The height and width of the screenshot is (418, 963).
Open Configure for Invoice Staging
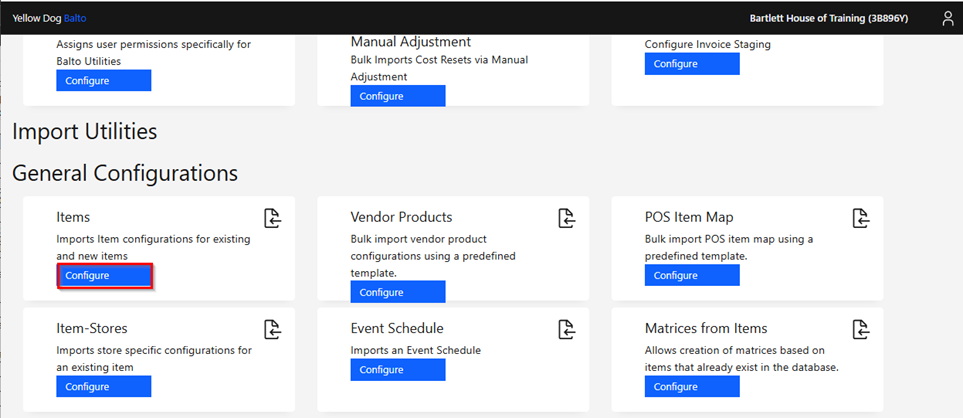tap(692, 64)
